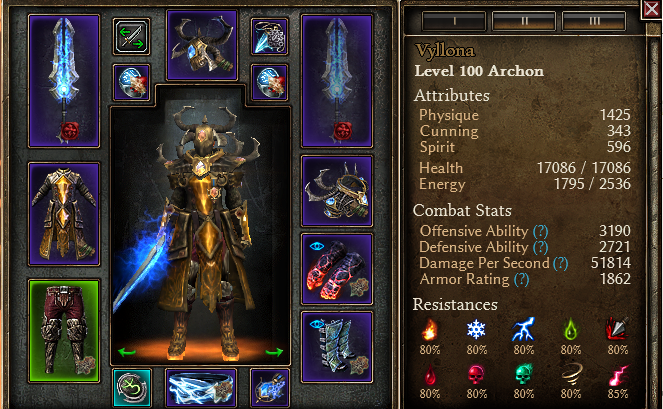Click the teal relic slot
Screen dimensions: 663x409
(132, 388)
